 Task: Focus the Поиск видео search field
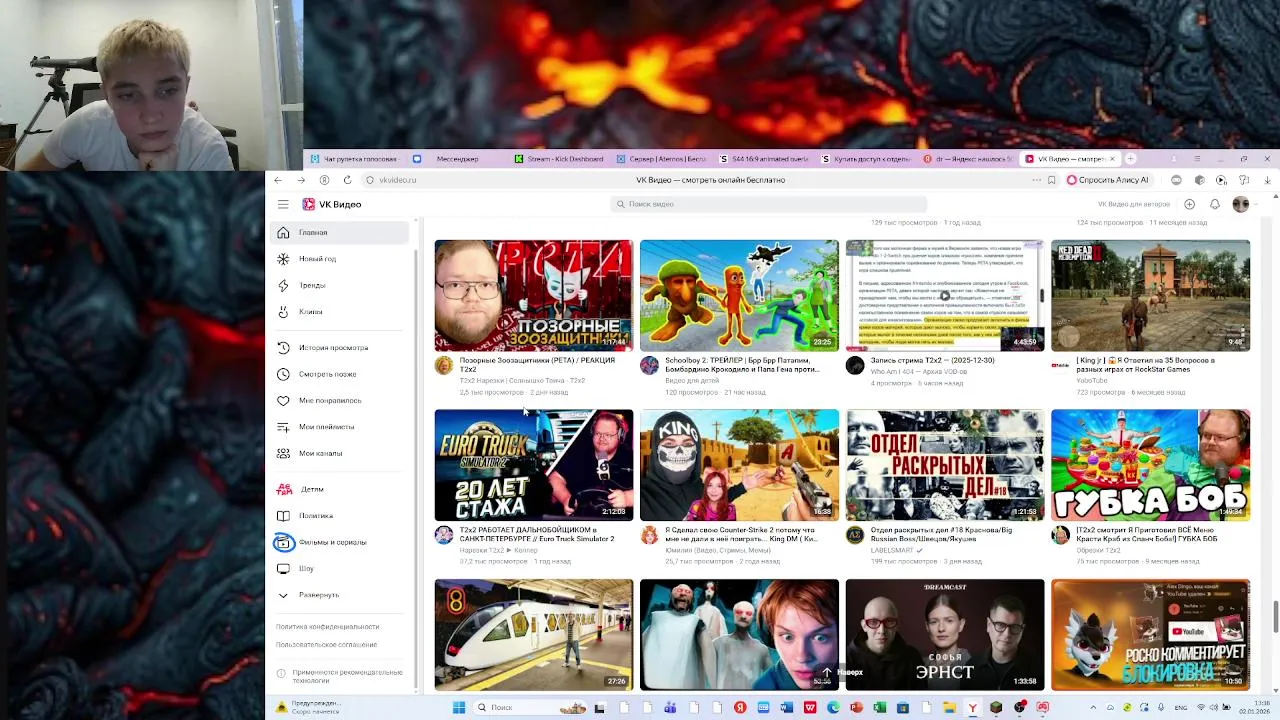point(768,204)
